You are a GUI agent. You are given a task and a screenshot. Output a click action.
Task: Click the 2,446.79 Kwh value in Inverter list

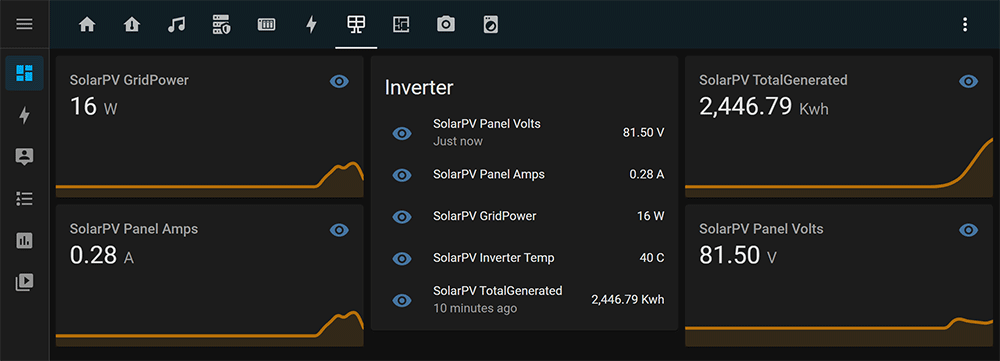click(x=628, y=300)
